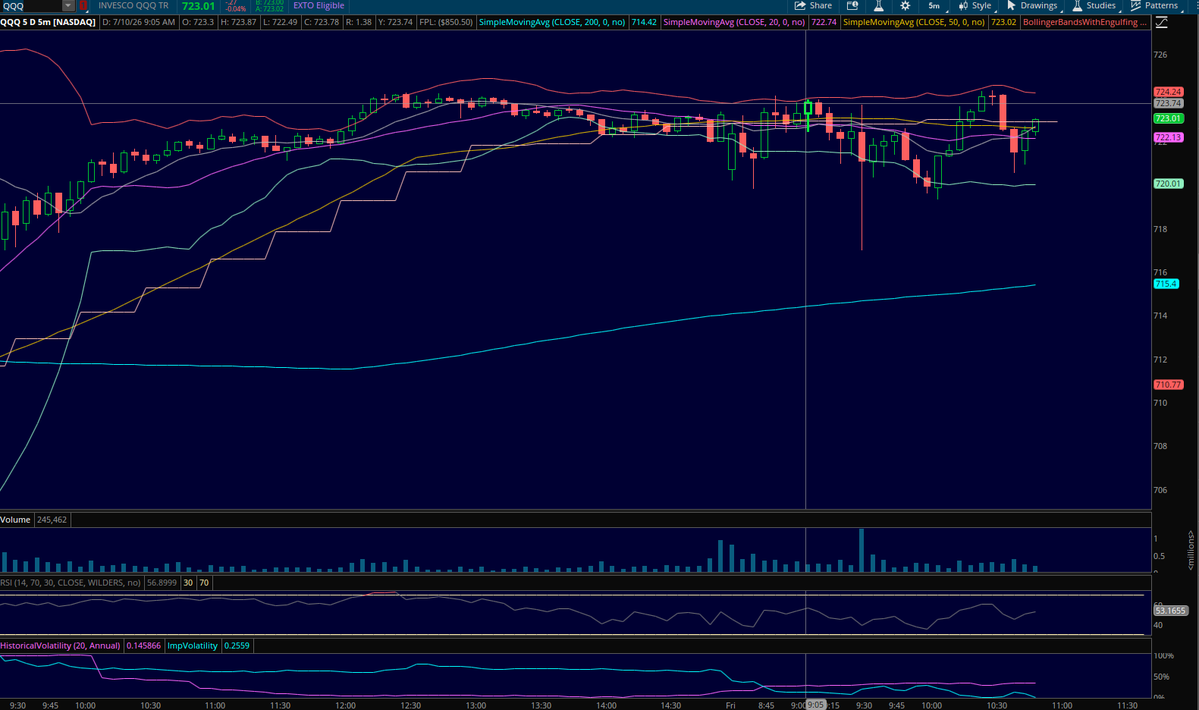This screenshot has height=710, width=1199.
Task: Click the 723.01 last price in header
Action: click(198, 6)
